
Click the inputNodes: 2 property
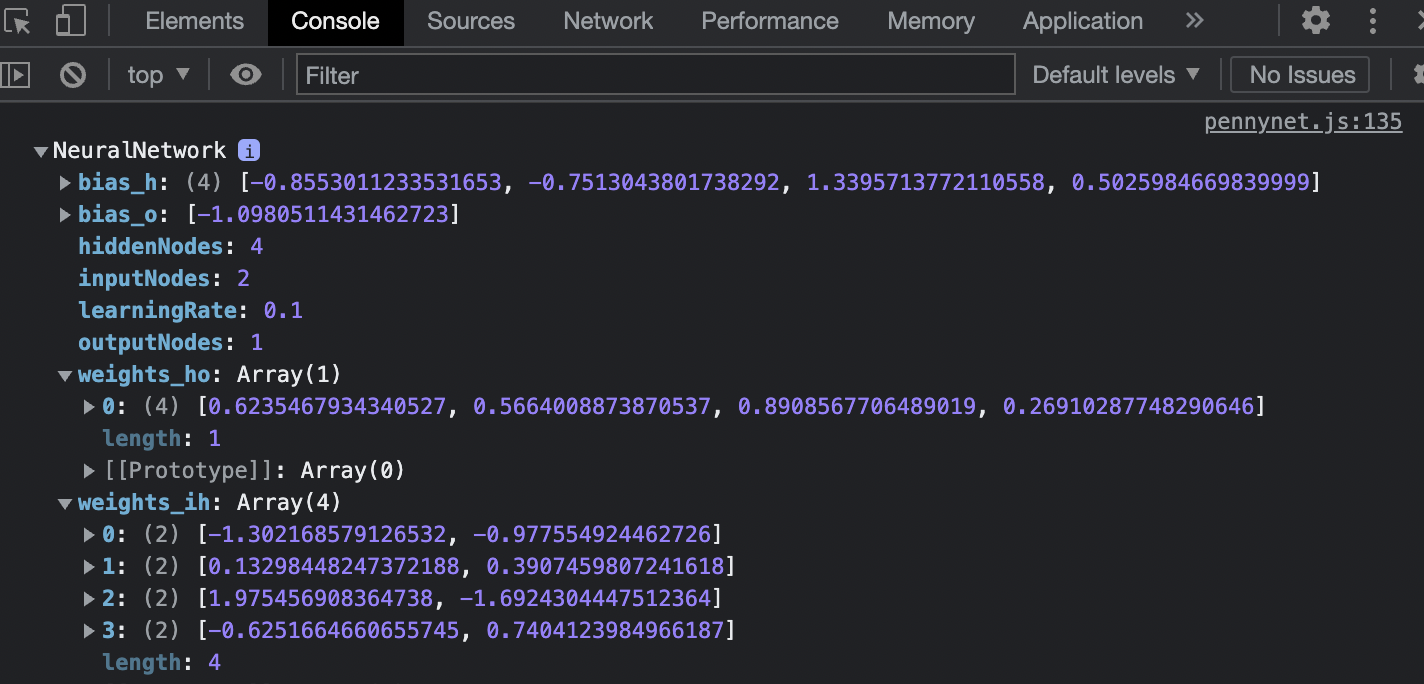[164, 278]
